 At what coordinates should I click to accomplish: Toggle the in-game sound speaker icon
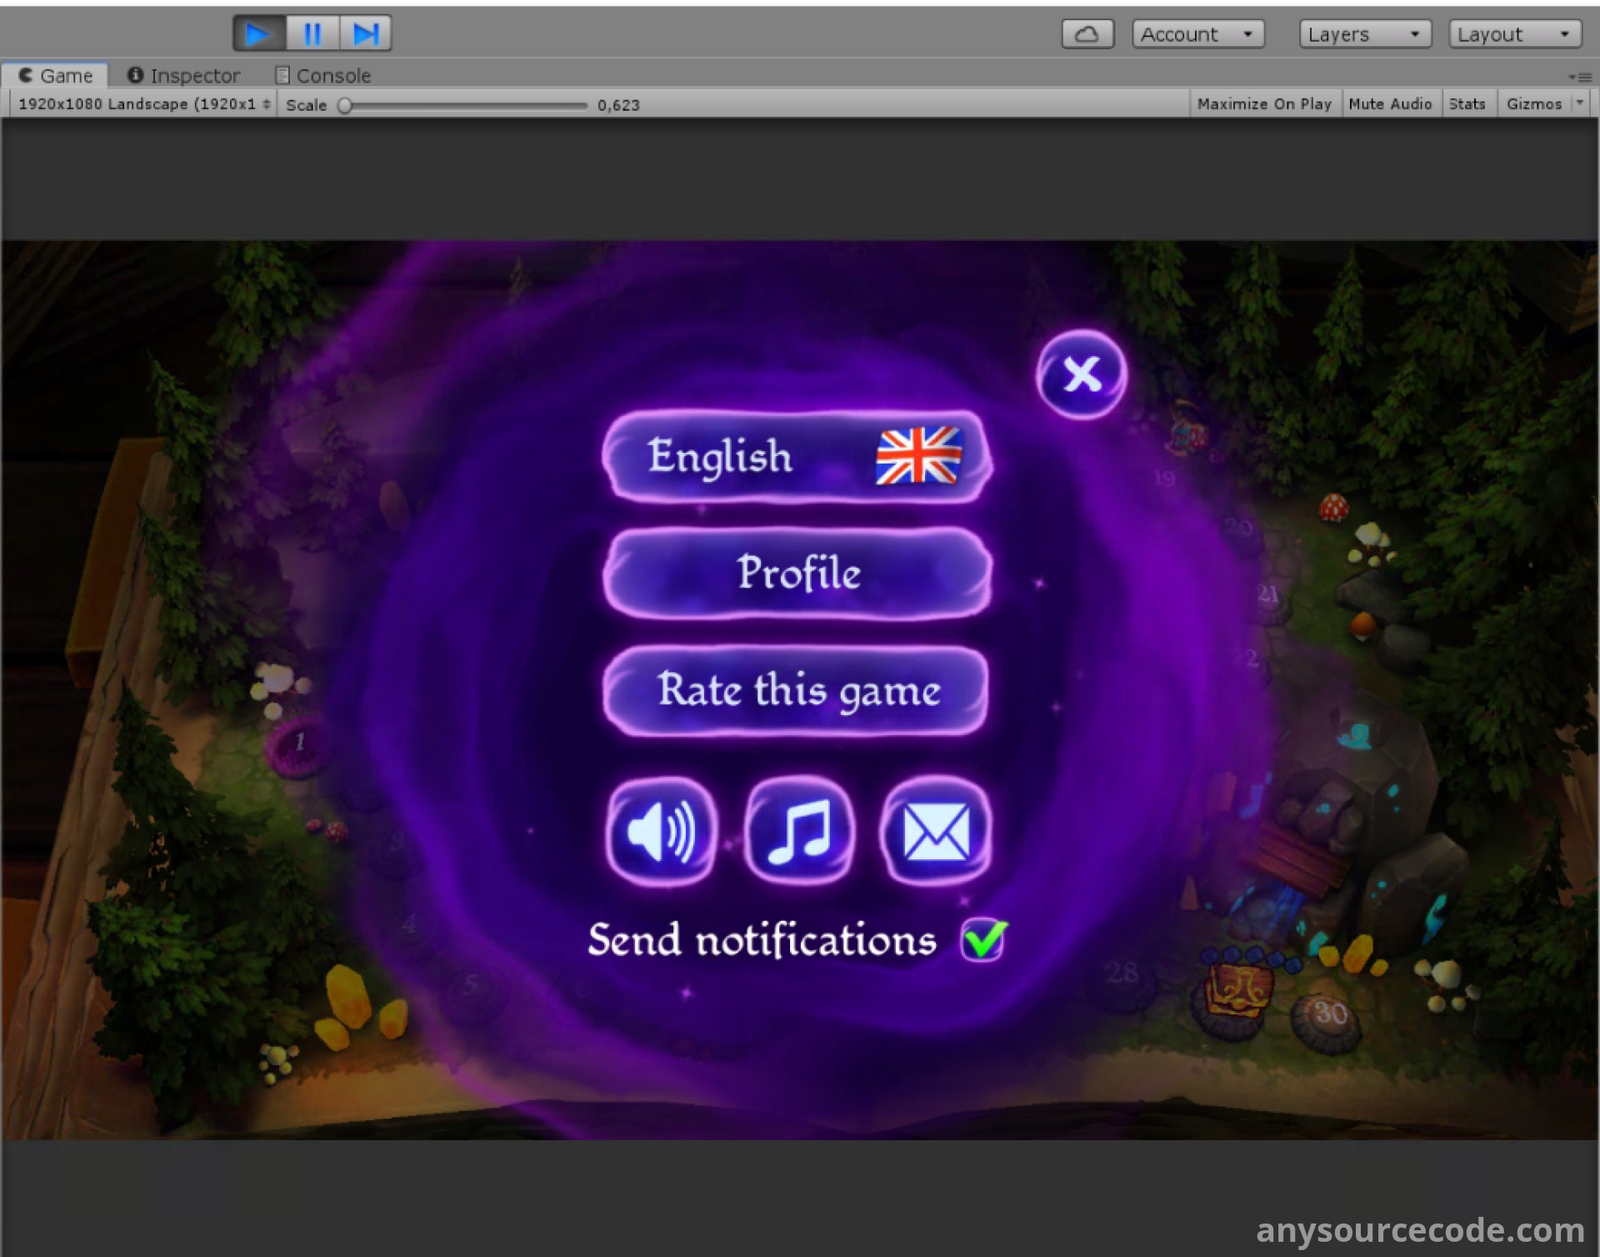coord(661,831)
